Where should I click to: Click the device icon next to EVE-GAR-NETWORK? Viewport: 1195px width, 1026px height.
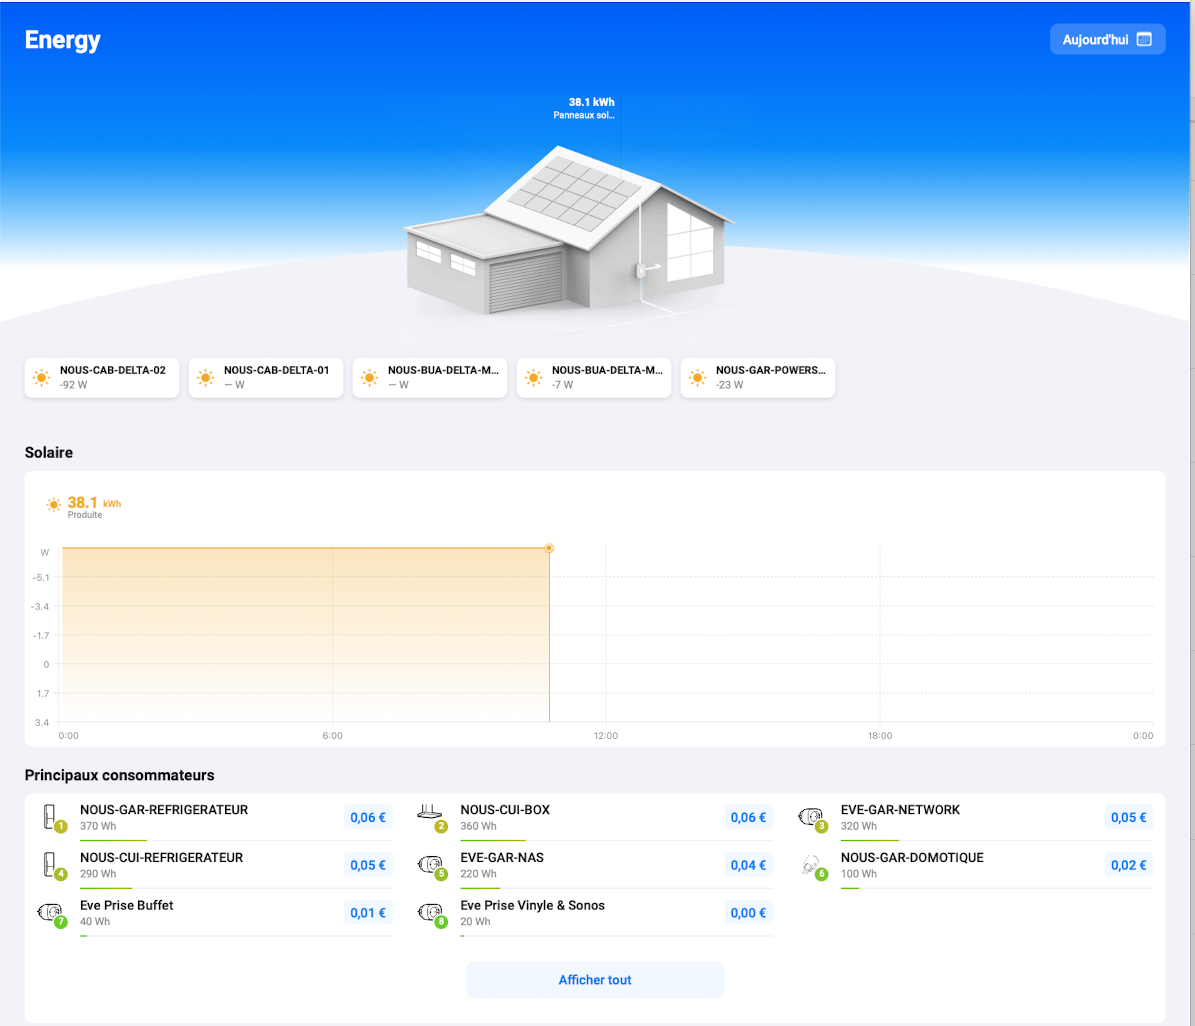[812, 817]
